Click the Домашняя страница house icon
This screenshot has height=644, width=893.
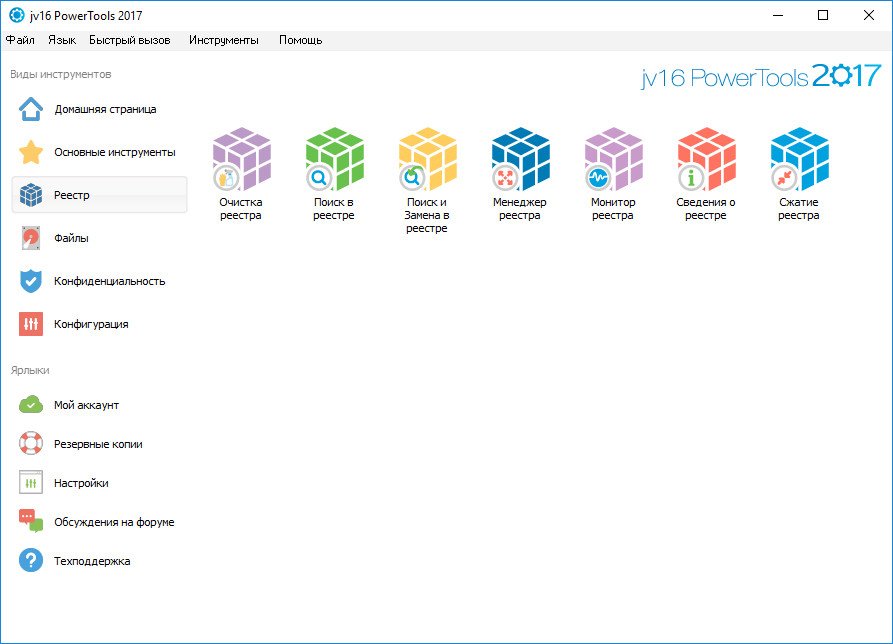[x=31, y=109]
